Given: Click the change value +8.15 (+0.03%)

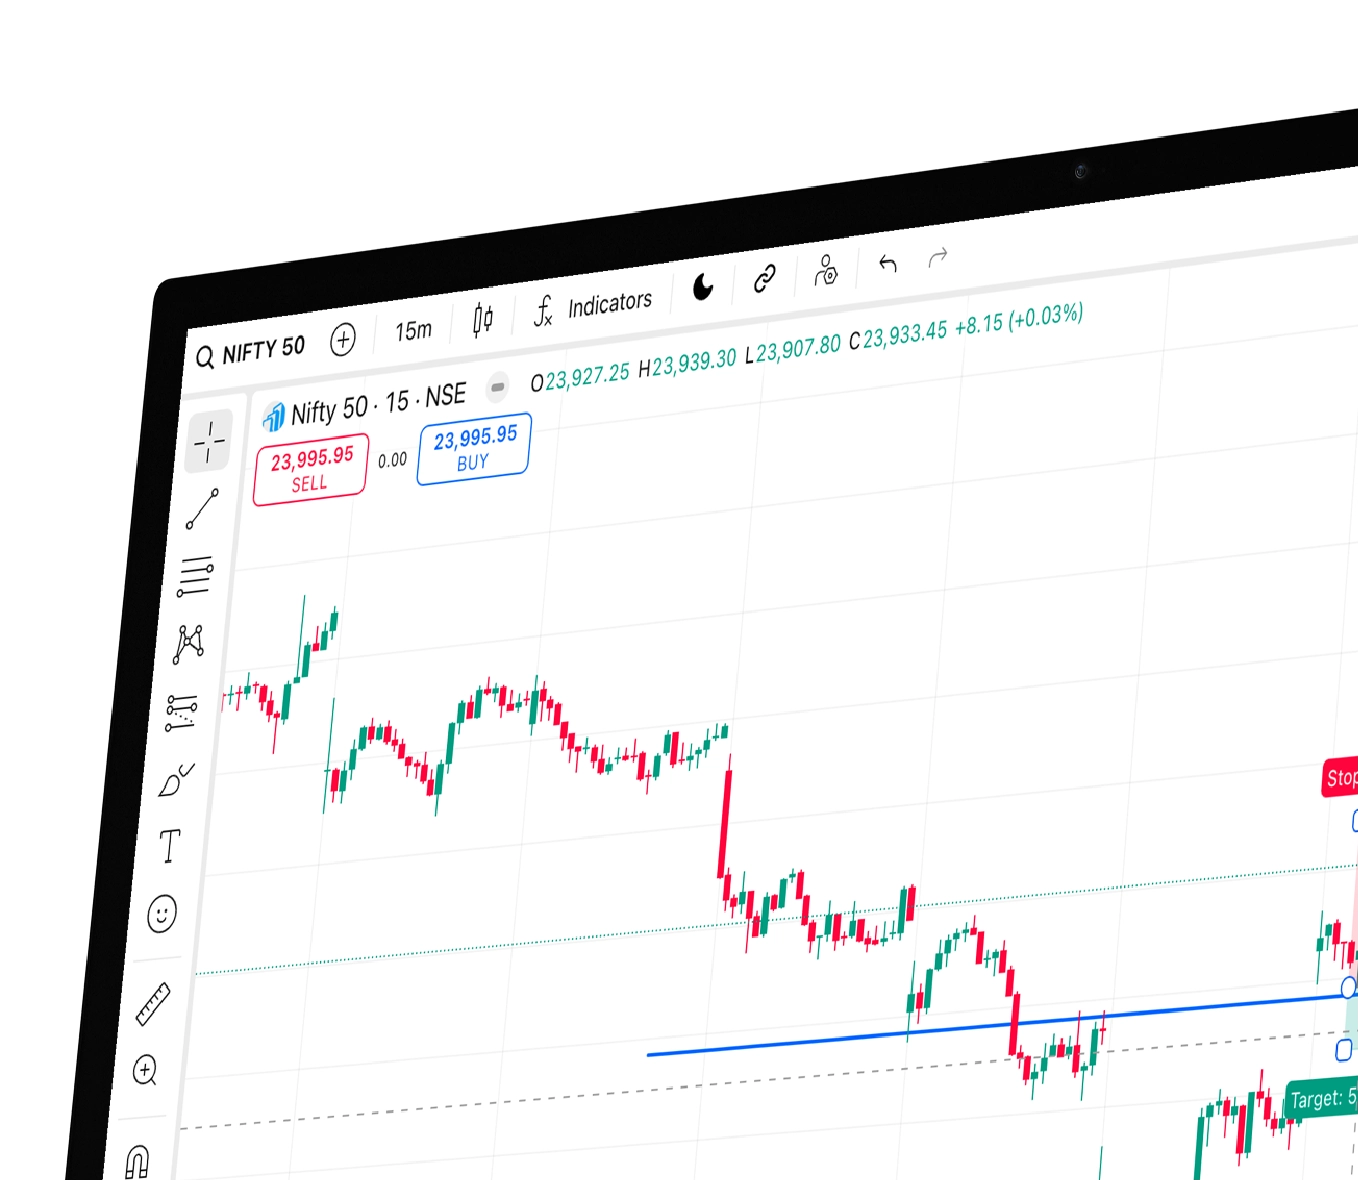Looking at the screenshot, I should click(1019, 321).
